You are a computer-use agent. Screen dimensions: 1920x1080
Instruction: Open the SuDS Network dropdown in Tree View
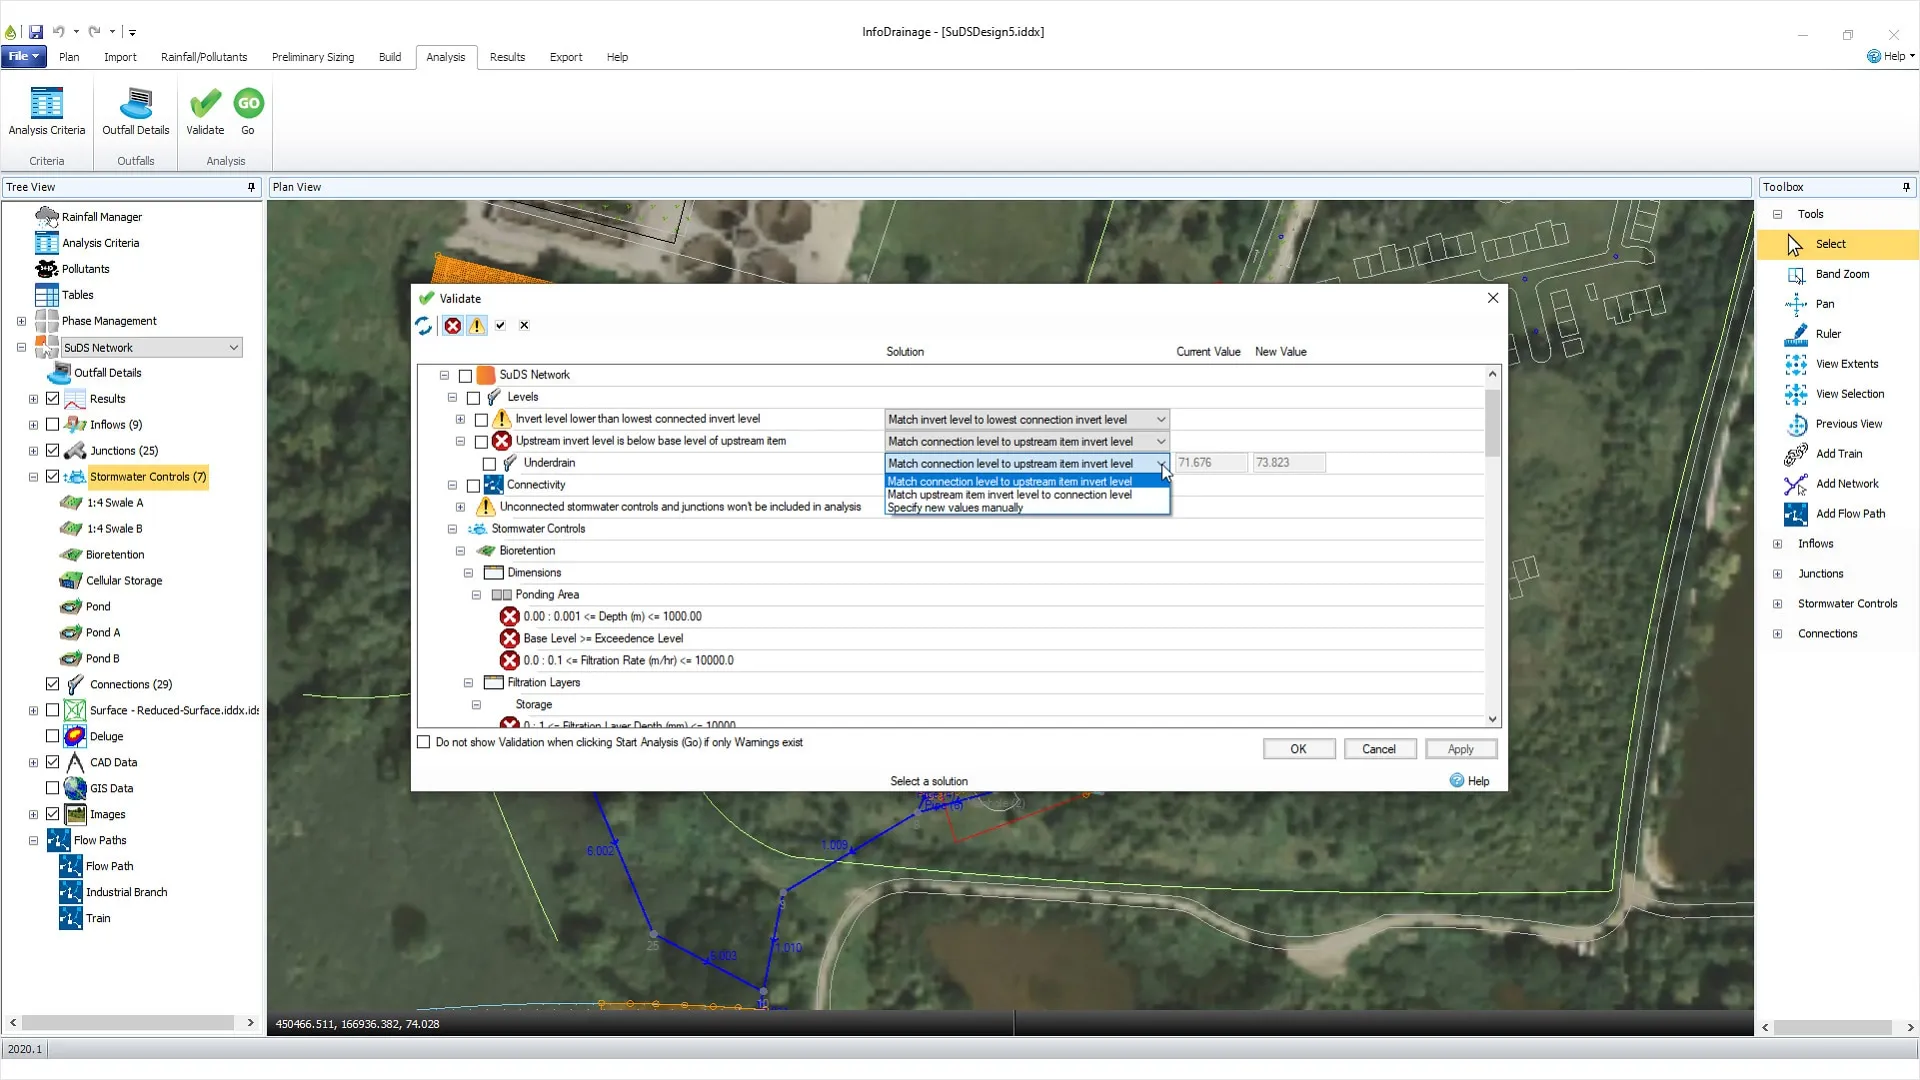[x=233, y=348]
